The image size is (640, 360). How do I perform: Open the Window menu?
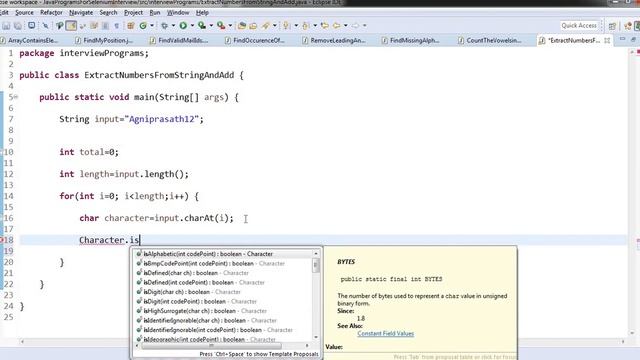178,13
